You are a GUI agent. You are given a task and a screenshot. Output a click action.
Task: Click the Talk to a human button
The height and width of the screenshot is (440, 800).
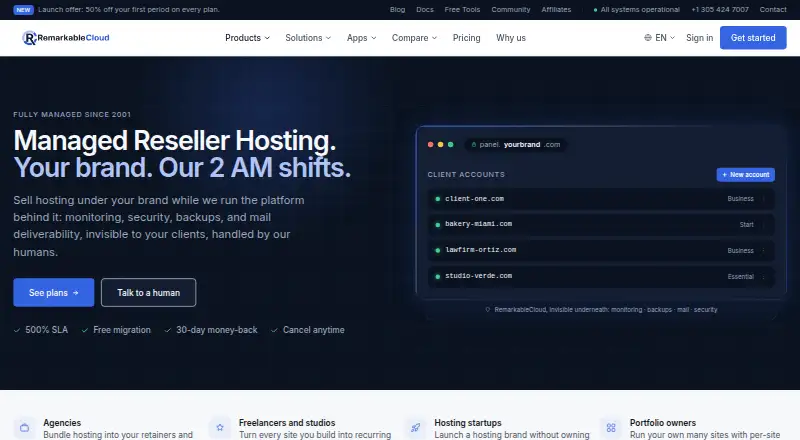pos(148,292)
